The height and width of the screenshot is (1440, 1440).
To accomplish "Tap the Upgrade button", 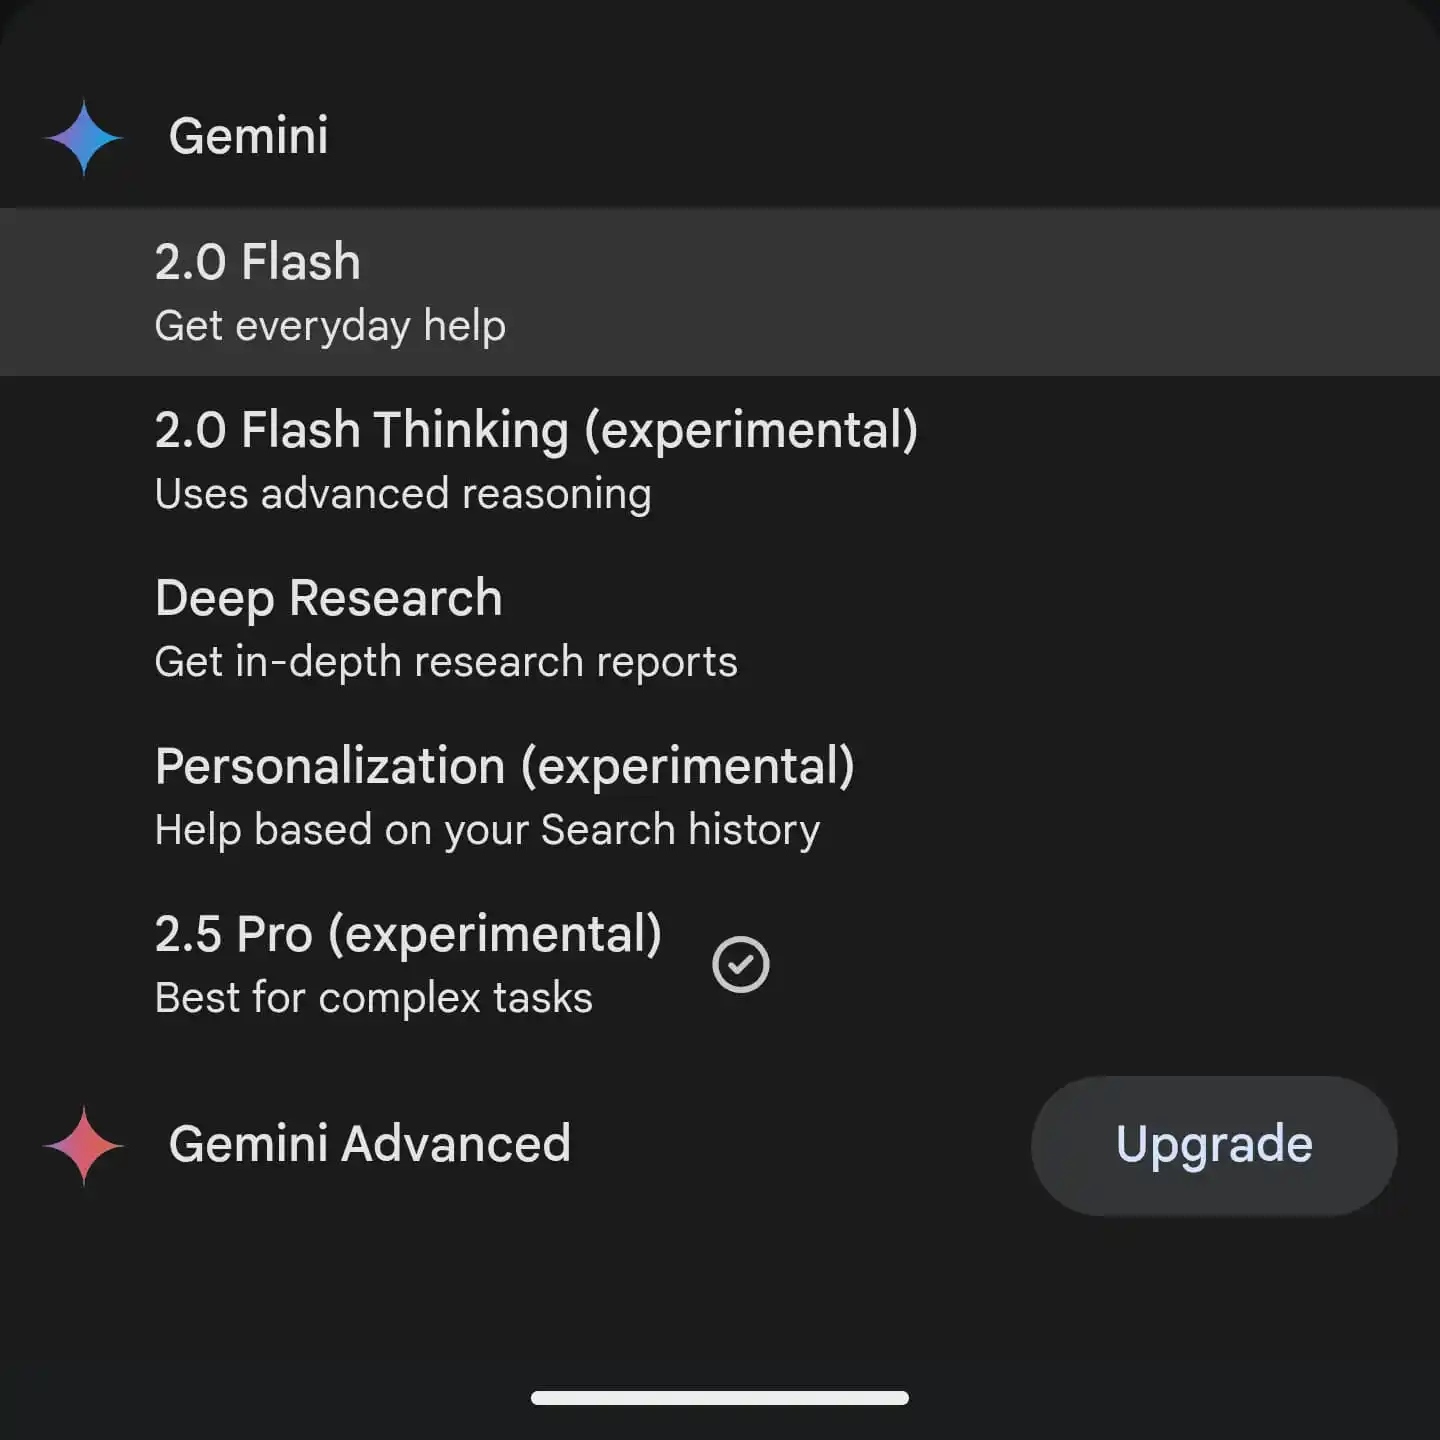I will click(x=1212, y=1146).
